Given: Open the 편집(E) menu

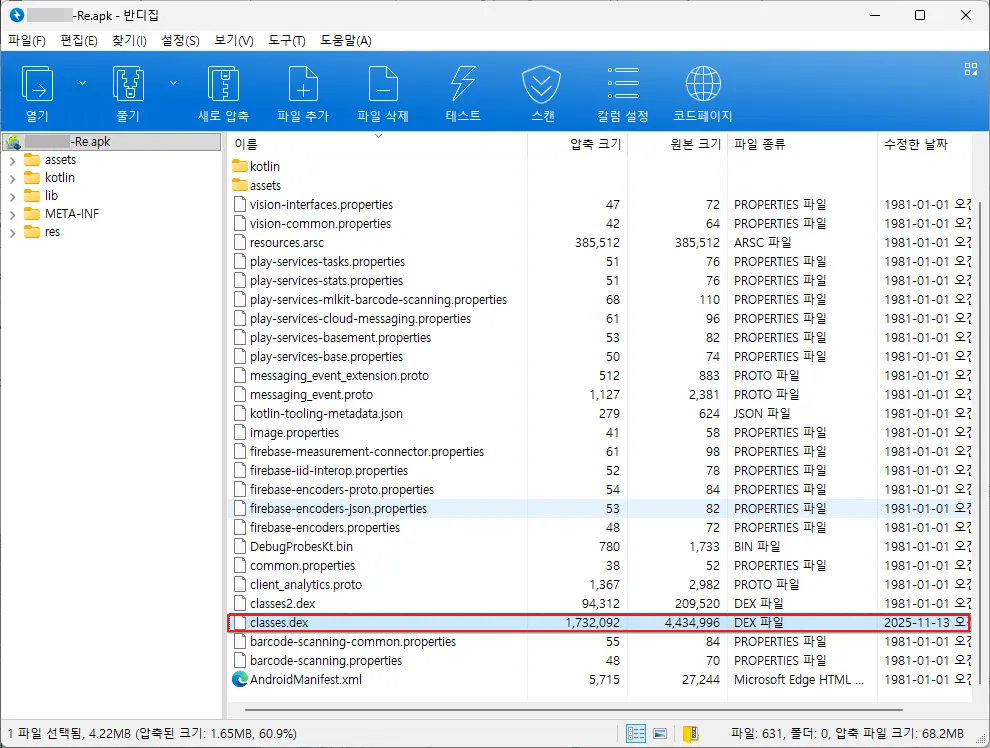Looking at the screenshot, I should pos(78,41).
